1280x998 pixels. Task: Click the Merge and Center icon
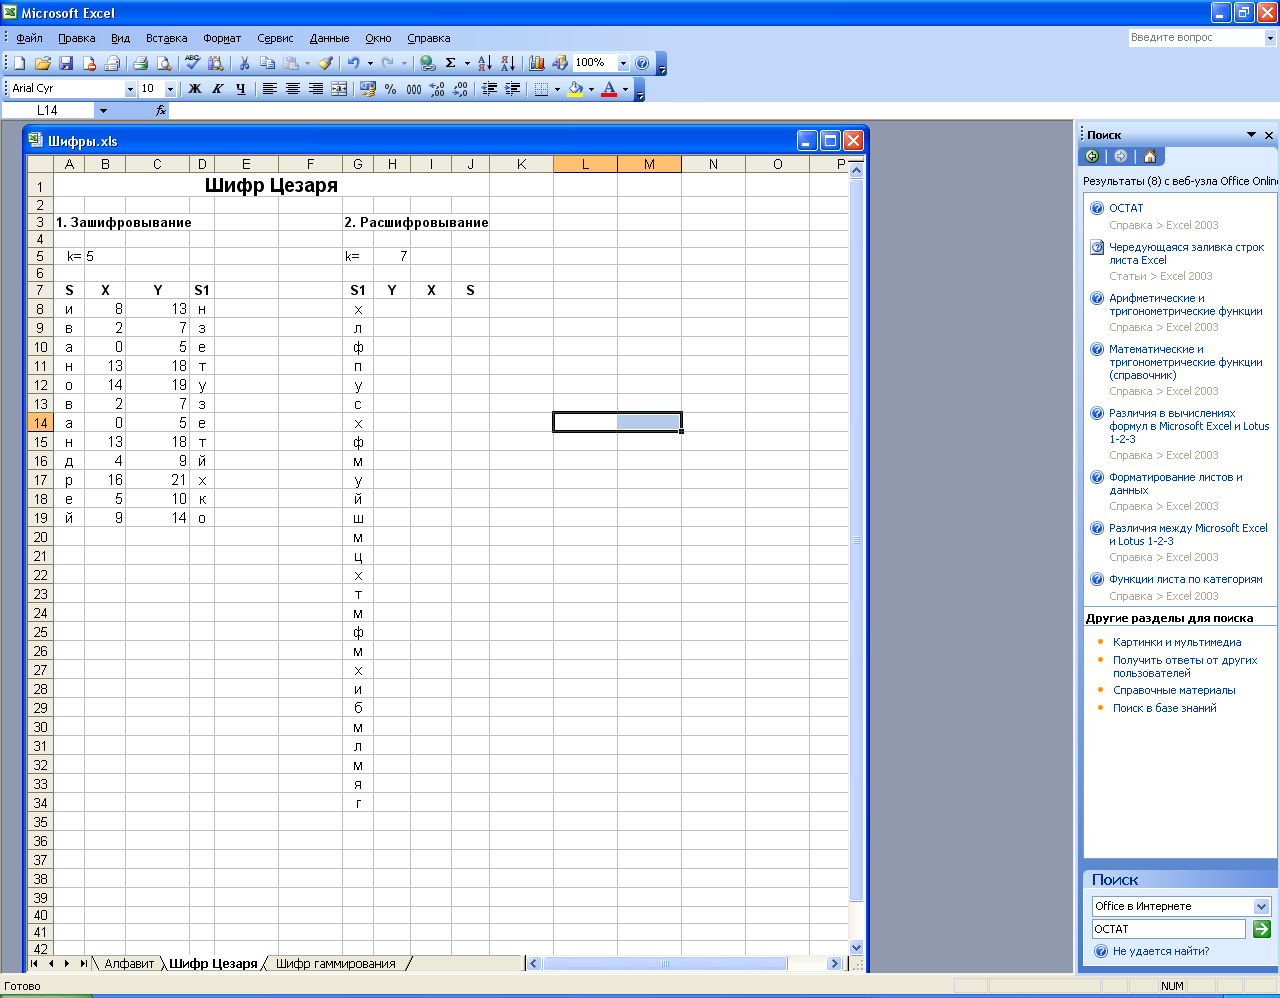(339, 89)
